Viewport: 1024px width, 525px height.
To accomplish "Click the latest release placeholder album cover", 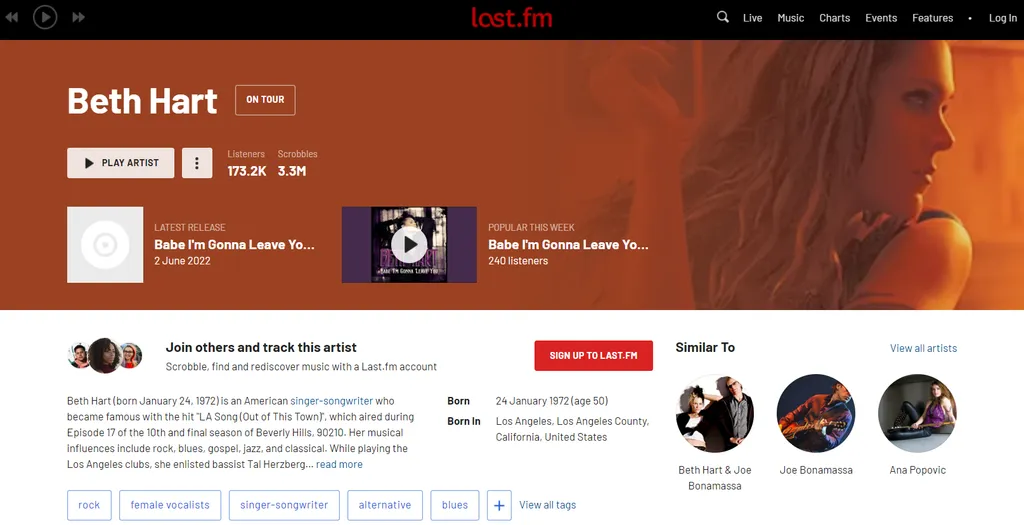I will 105,245.
